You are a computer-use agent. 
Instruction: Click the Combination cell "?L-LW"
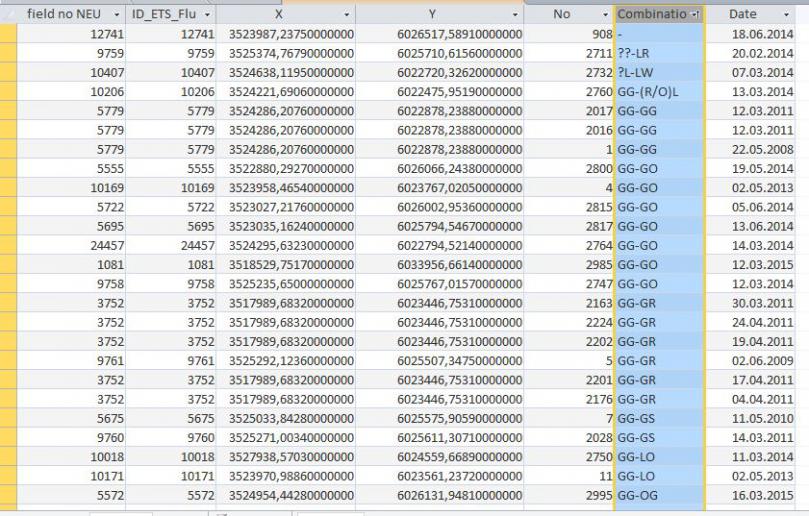click(659, 73)
